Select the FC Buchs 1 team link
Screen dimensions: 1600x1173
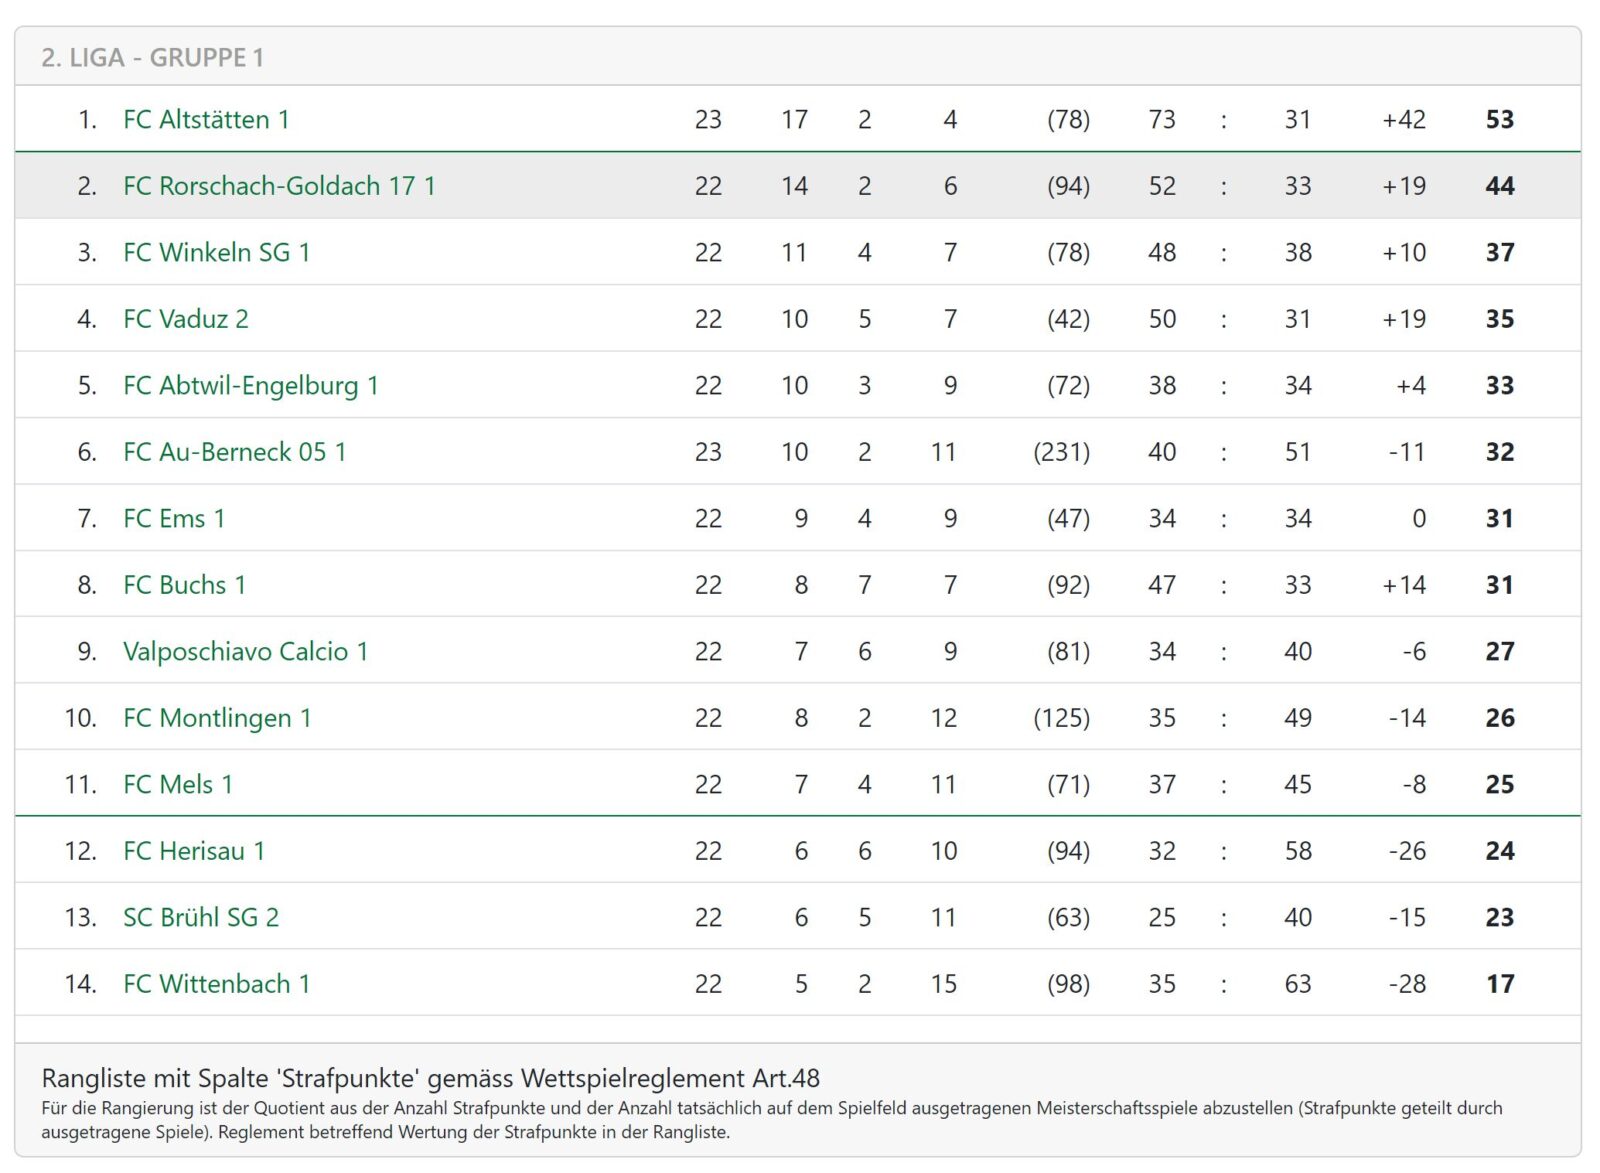click(184, 585)
